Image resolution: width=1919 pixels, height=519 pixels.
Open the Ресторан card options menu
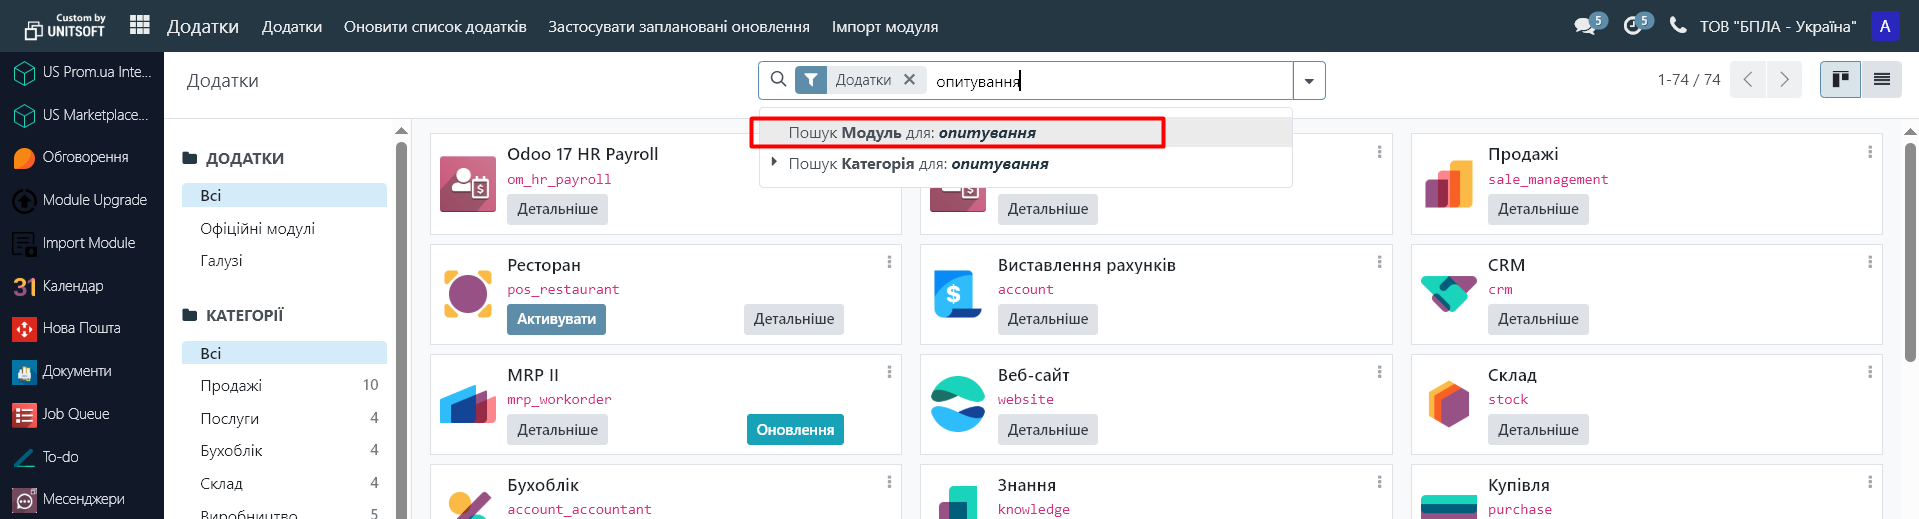[889, 262]
